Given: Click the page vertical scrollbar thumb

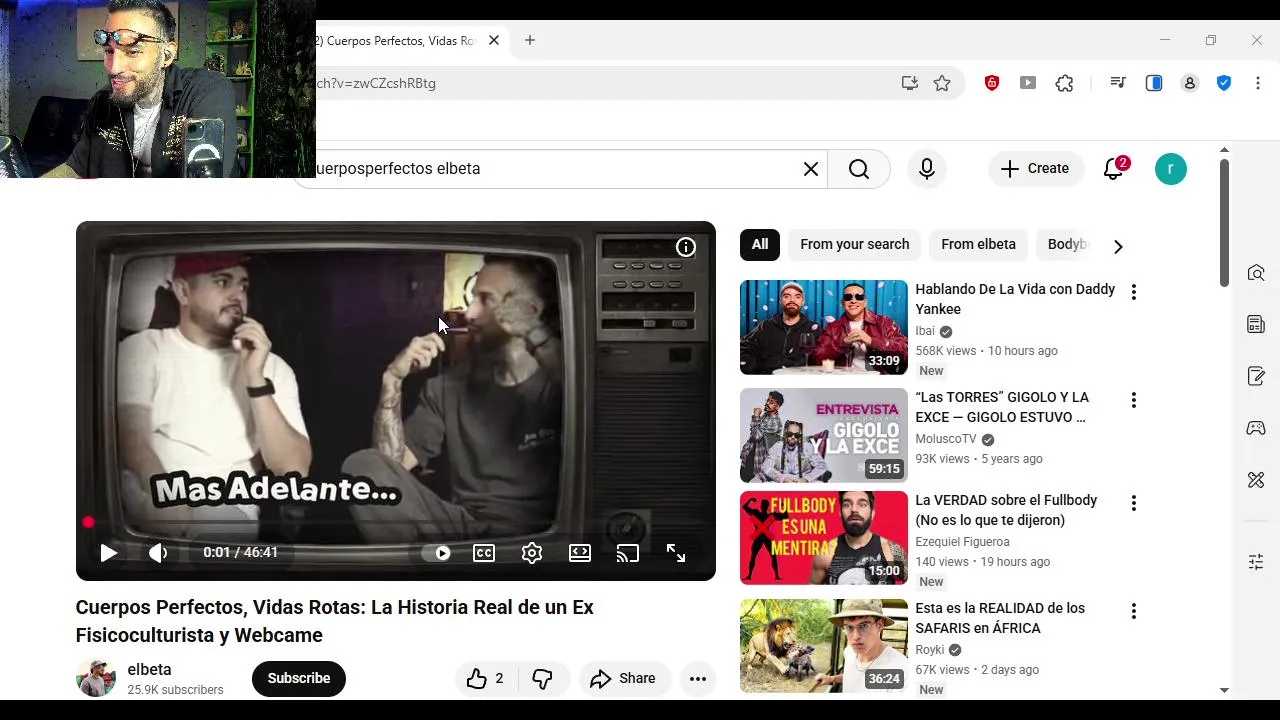Looking at the screenshot, I should click(x=1224, y=223).
